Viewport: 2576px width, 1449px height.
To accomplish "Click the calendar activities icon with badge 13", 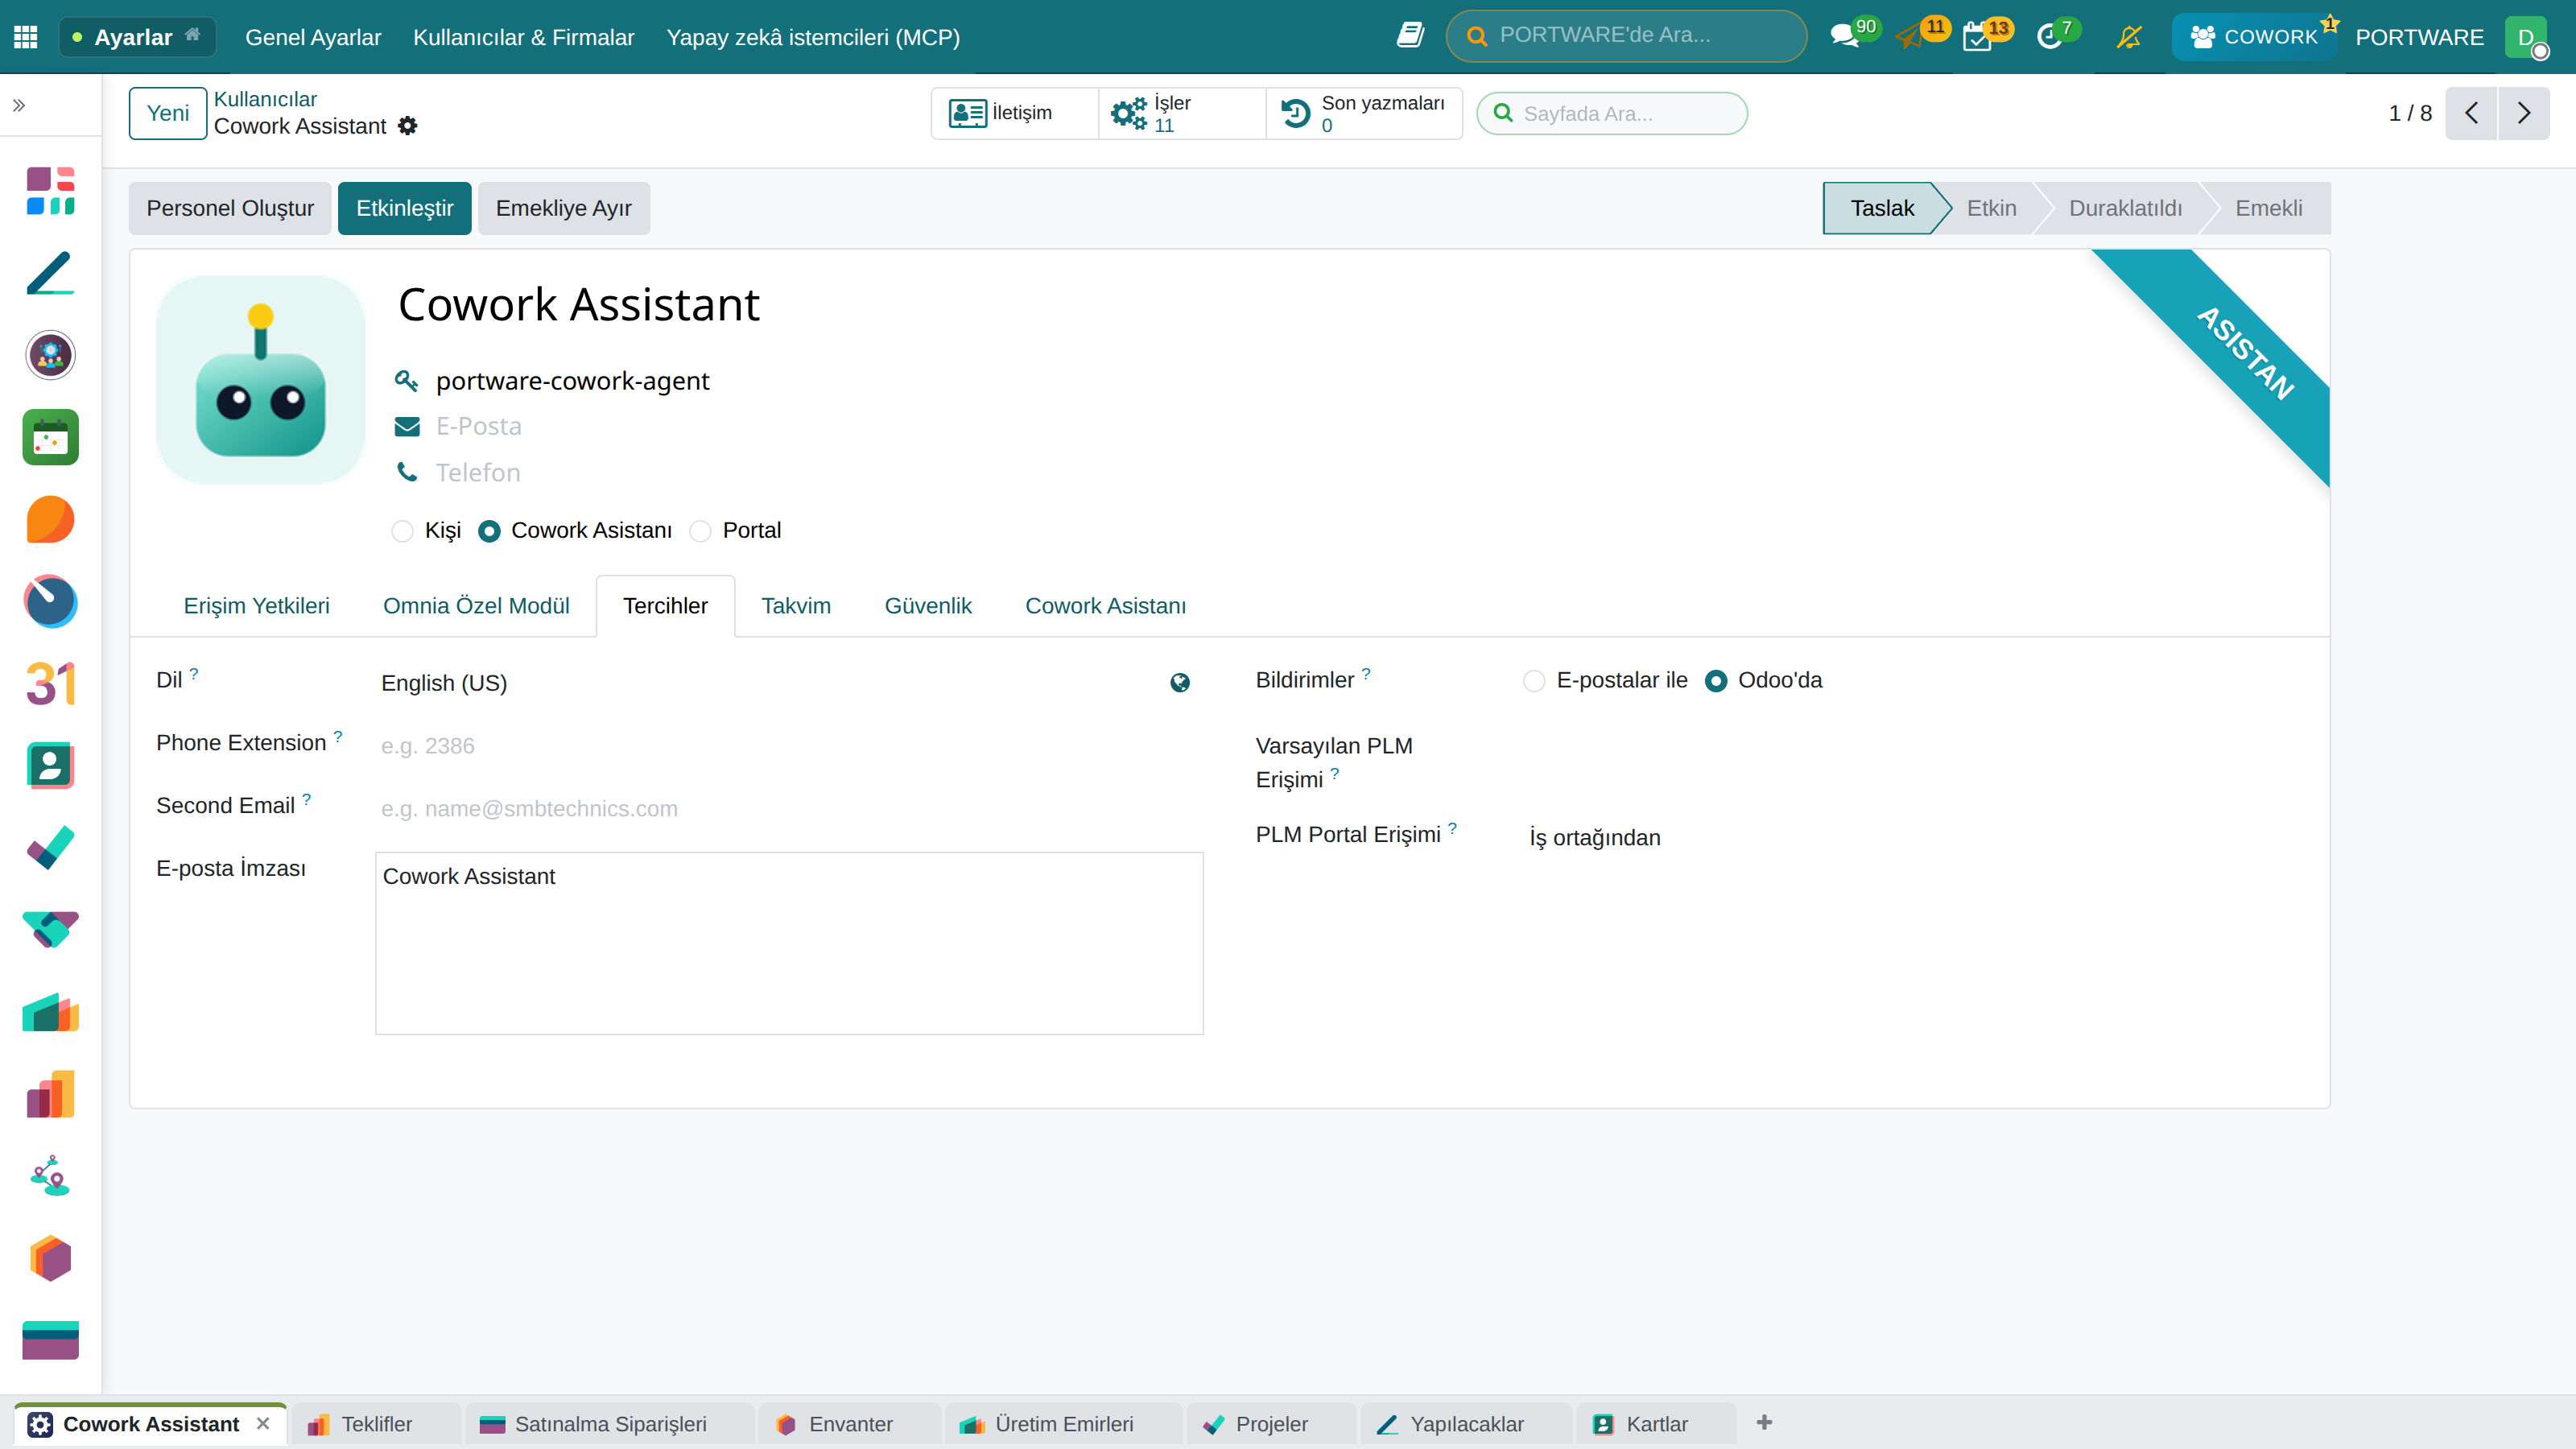I will coord(1976,37).
